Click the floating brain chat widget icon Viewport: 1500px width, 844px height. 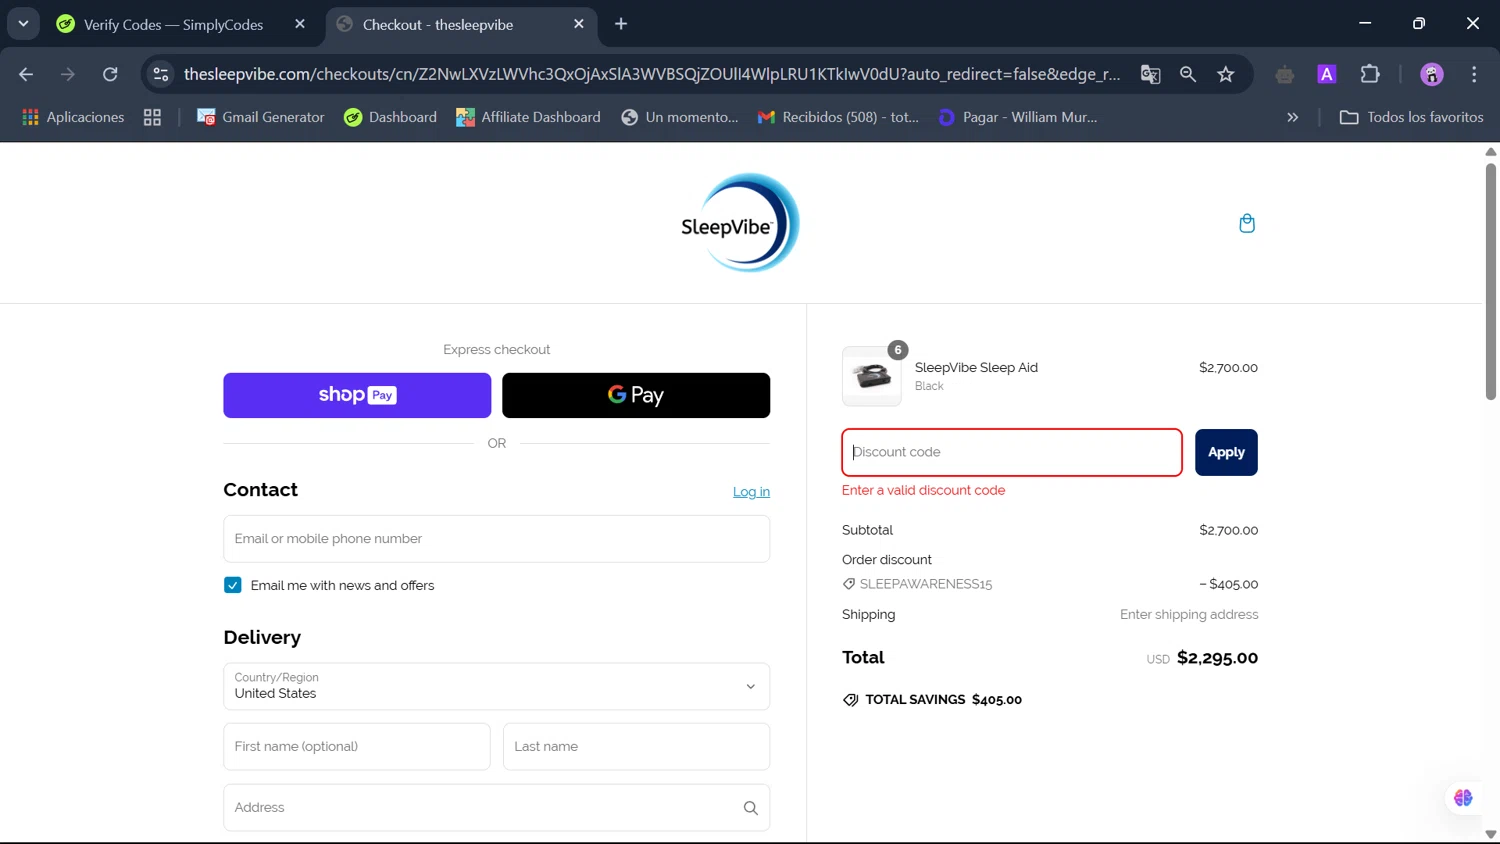(x=1463, y=797)
